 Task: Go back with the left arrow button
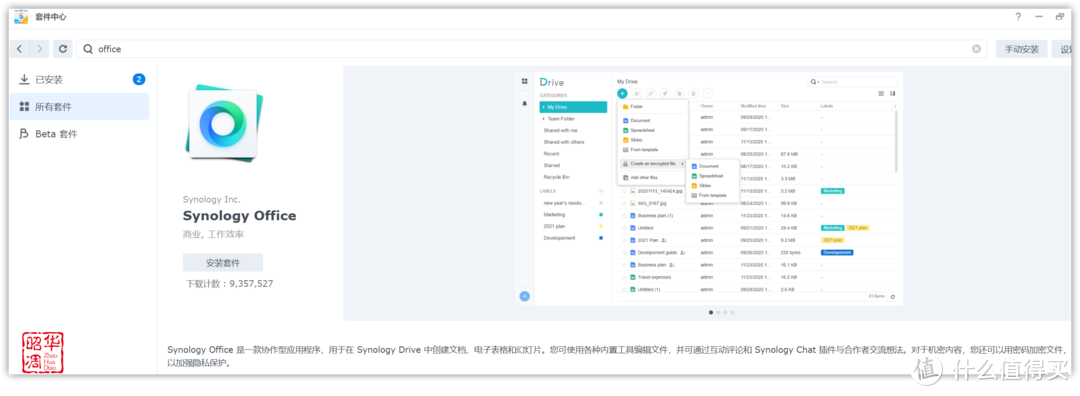[19, 49]
